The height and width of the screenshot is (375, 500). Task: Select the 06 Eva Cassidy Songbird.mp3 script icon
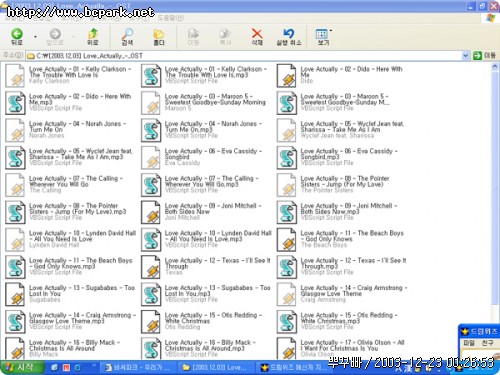tap(287, 158)
